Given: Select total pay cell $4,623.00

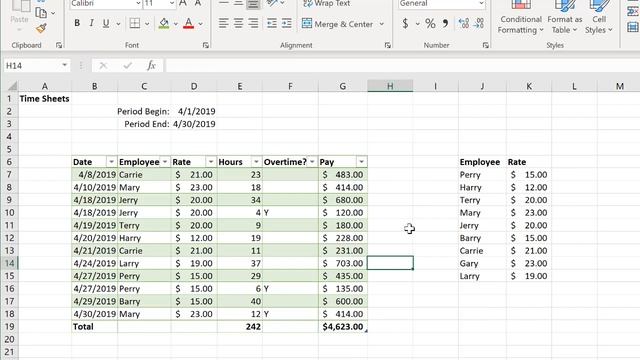Looking at the screenshot, I should click(x=343, y=327).
